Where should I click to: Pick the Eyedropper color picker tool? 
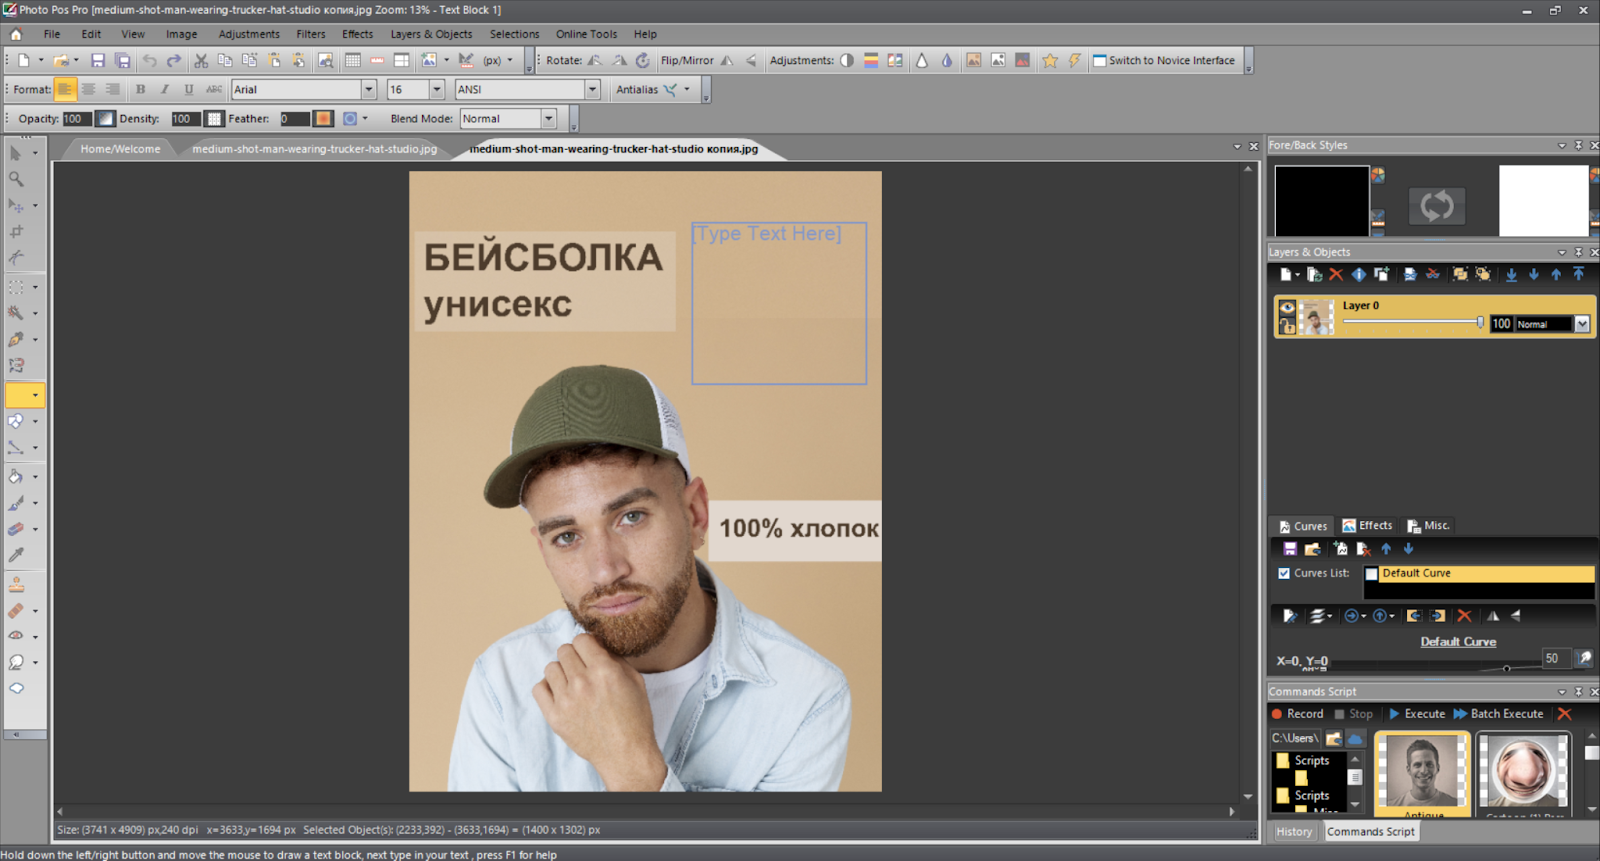tap(16, 556)
